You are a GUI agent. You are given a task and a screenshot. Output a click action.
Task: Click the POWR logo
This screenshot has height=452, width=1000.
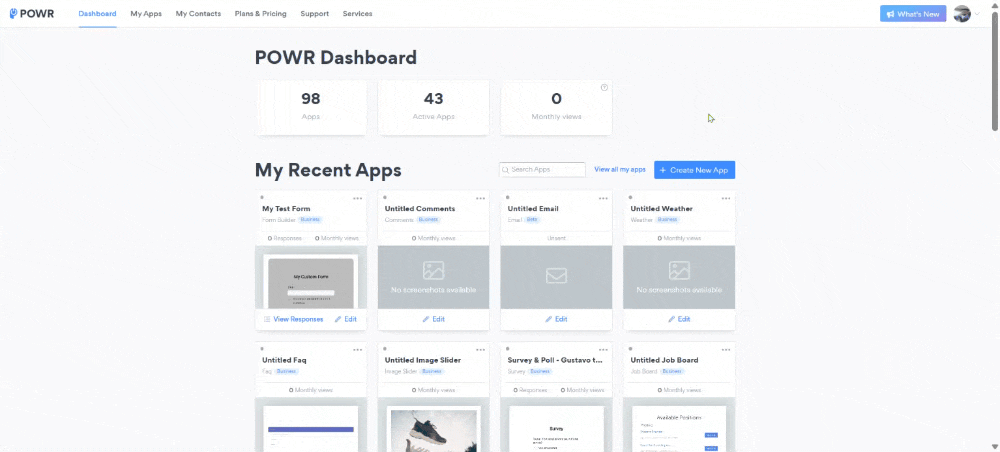31,13
